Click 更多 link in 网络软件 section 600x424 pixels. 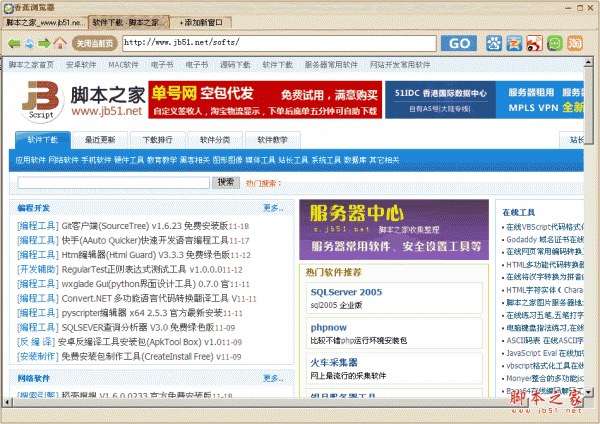click(273, 378)
